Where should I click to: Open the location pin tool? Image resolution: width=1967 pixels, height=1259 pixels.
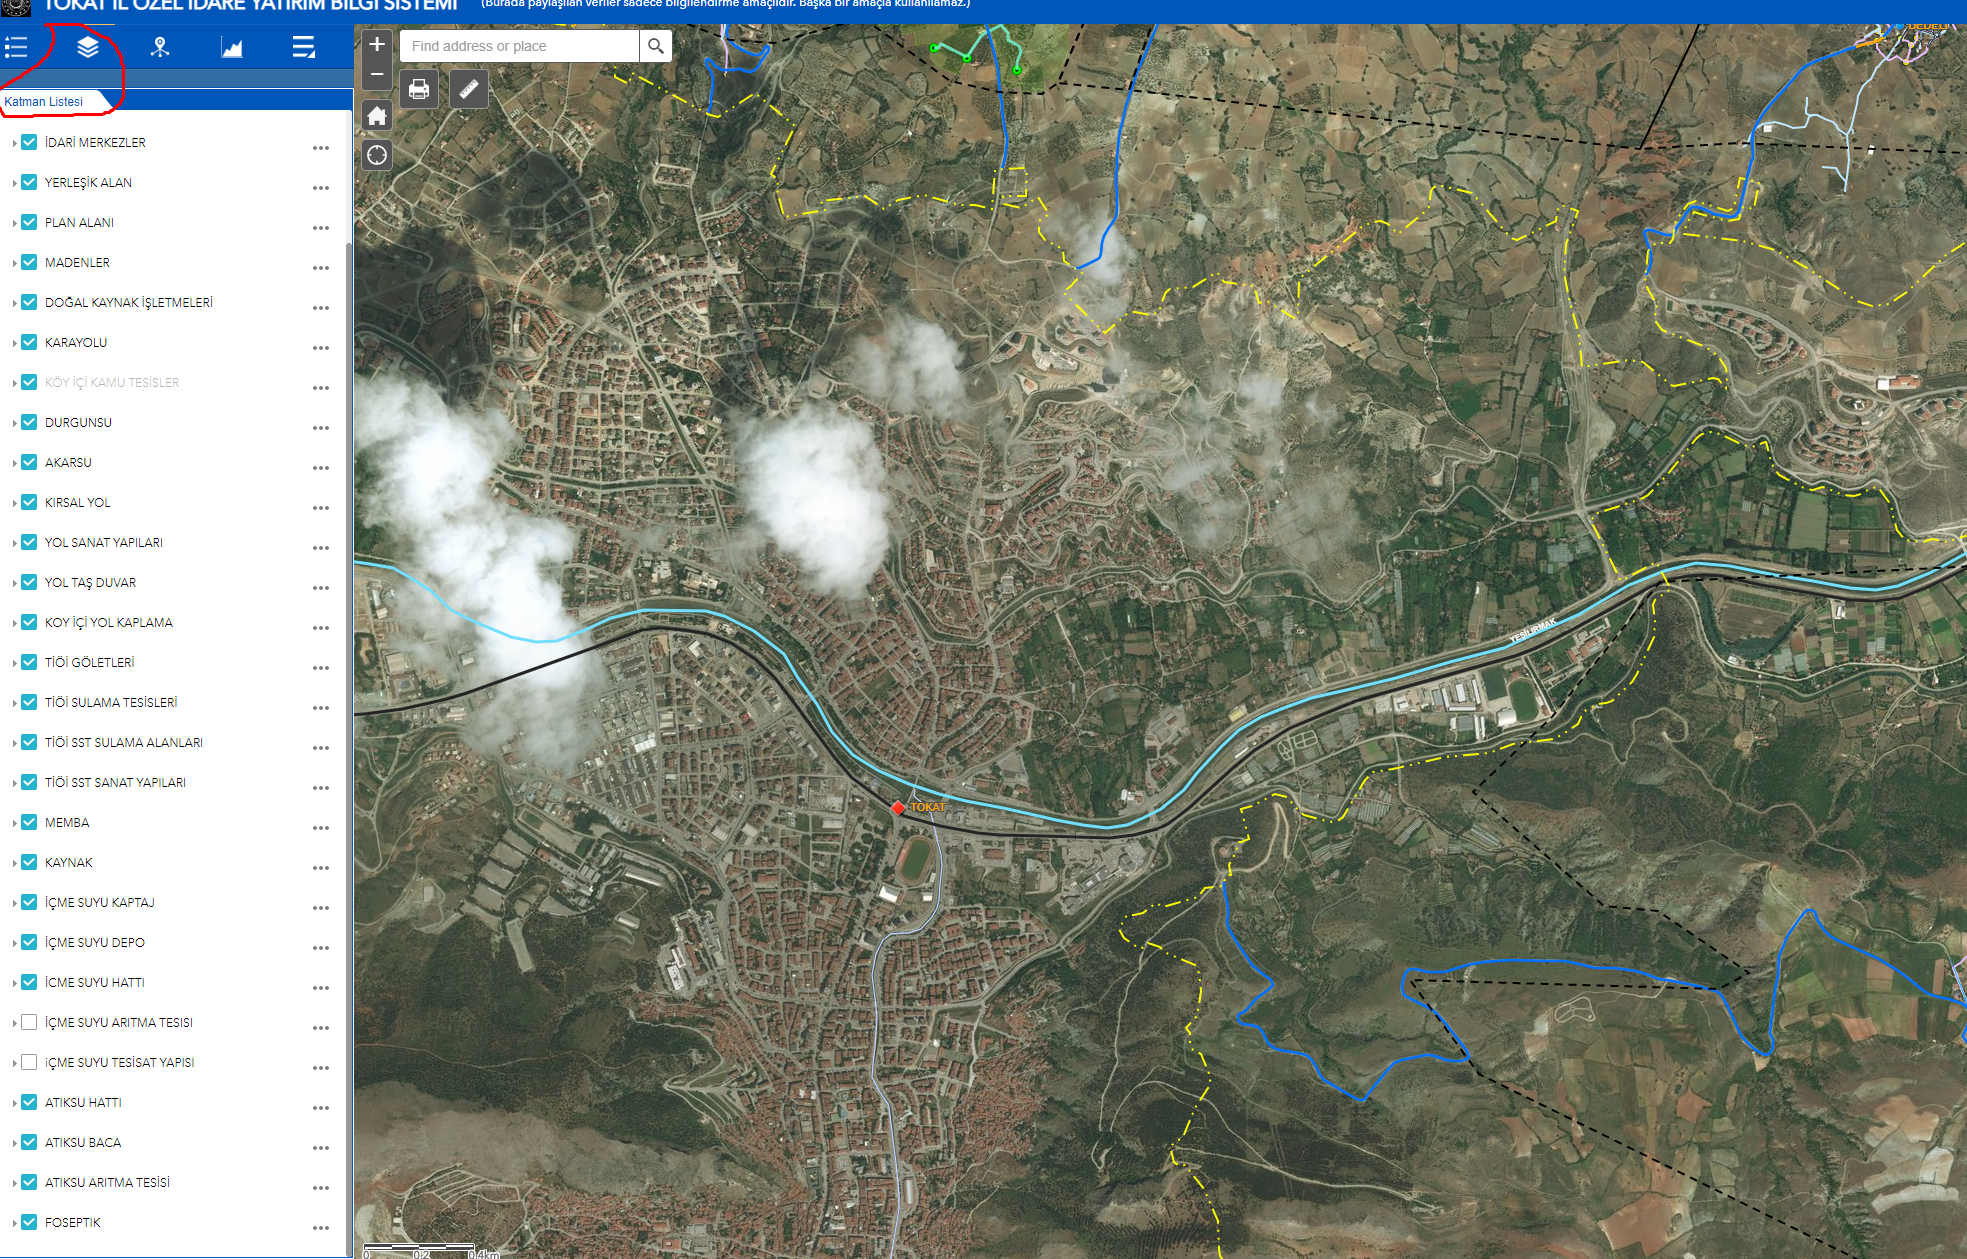[160, 47]
